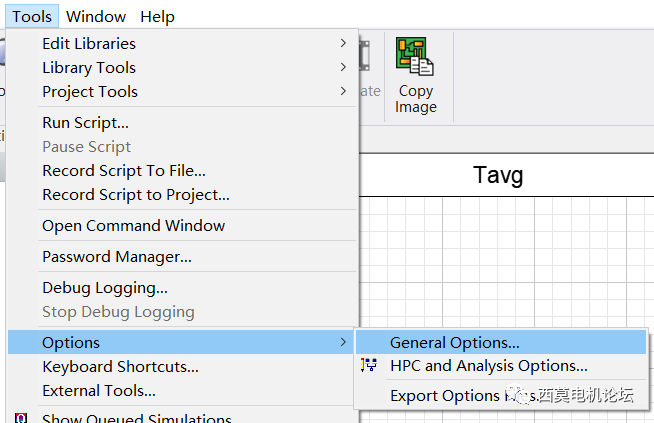Click Debug Logging menu item
Image resolution: width=654 pixels, height=423 pixels.
click(x=104, y=288)
